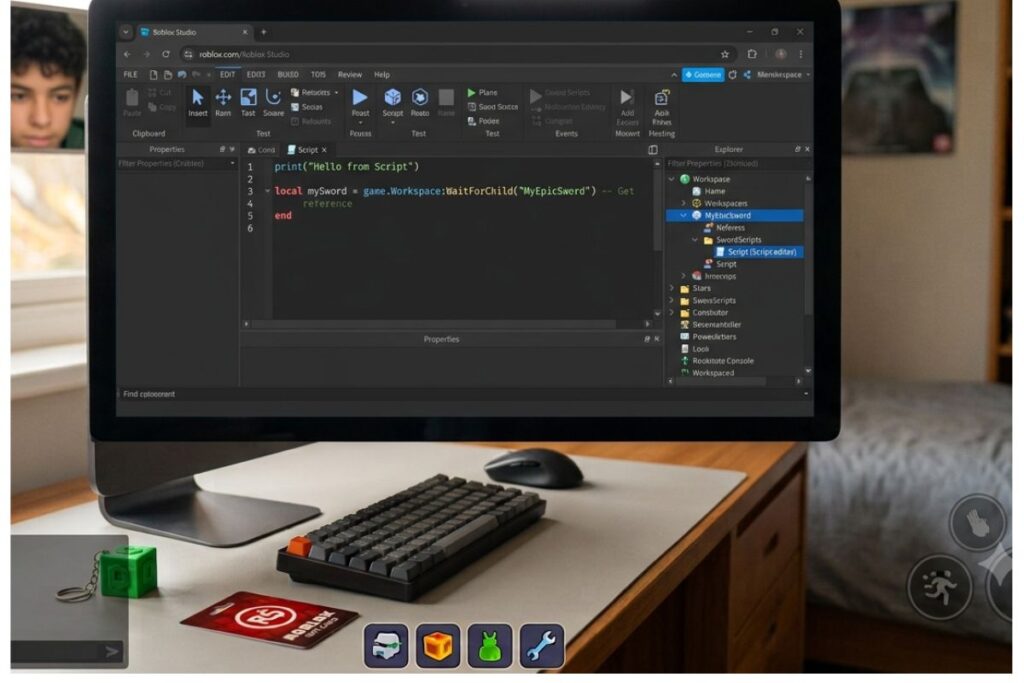Click the chat send arrow
This screenshot has height=683, width=1024.
pos(112,652)
